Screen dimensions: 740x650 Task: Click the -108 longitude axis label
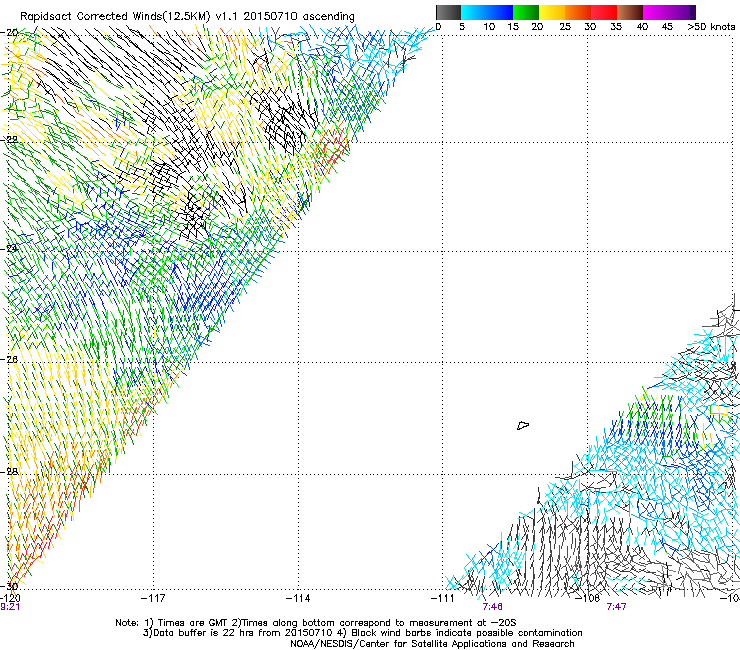click(588, 598)
